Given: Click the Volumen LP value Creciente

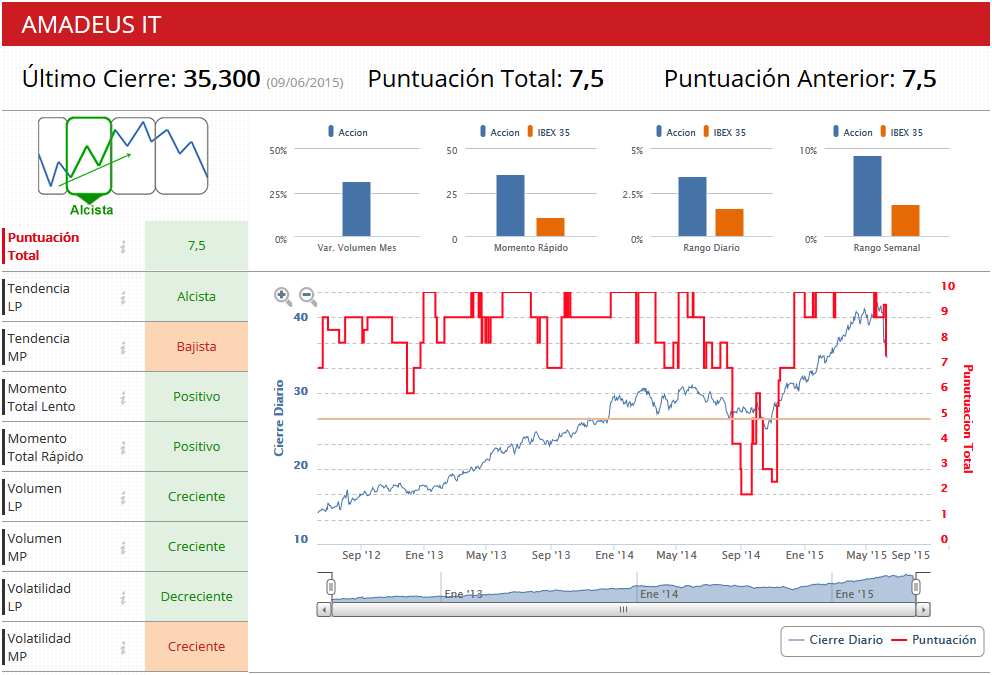Looking at the screenshot, I should click(x=197, y=496).
